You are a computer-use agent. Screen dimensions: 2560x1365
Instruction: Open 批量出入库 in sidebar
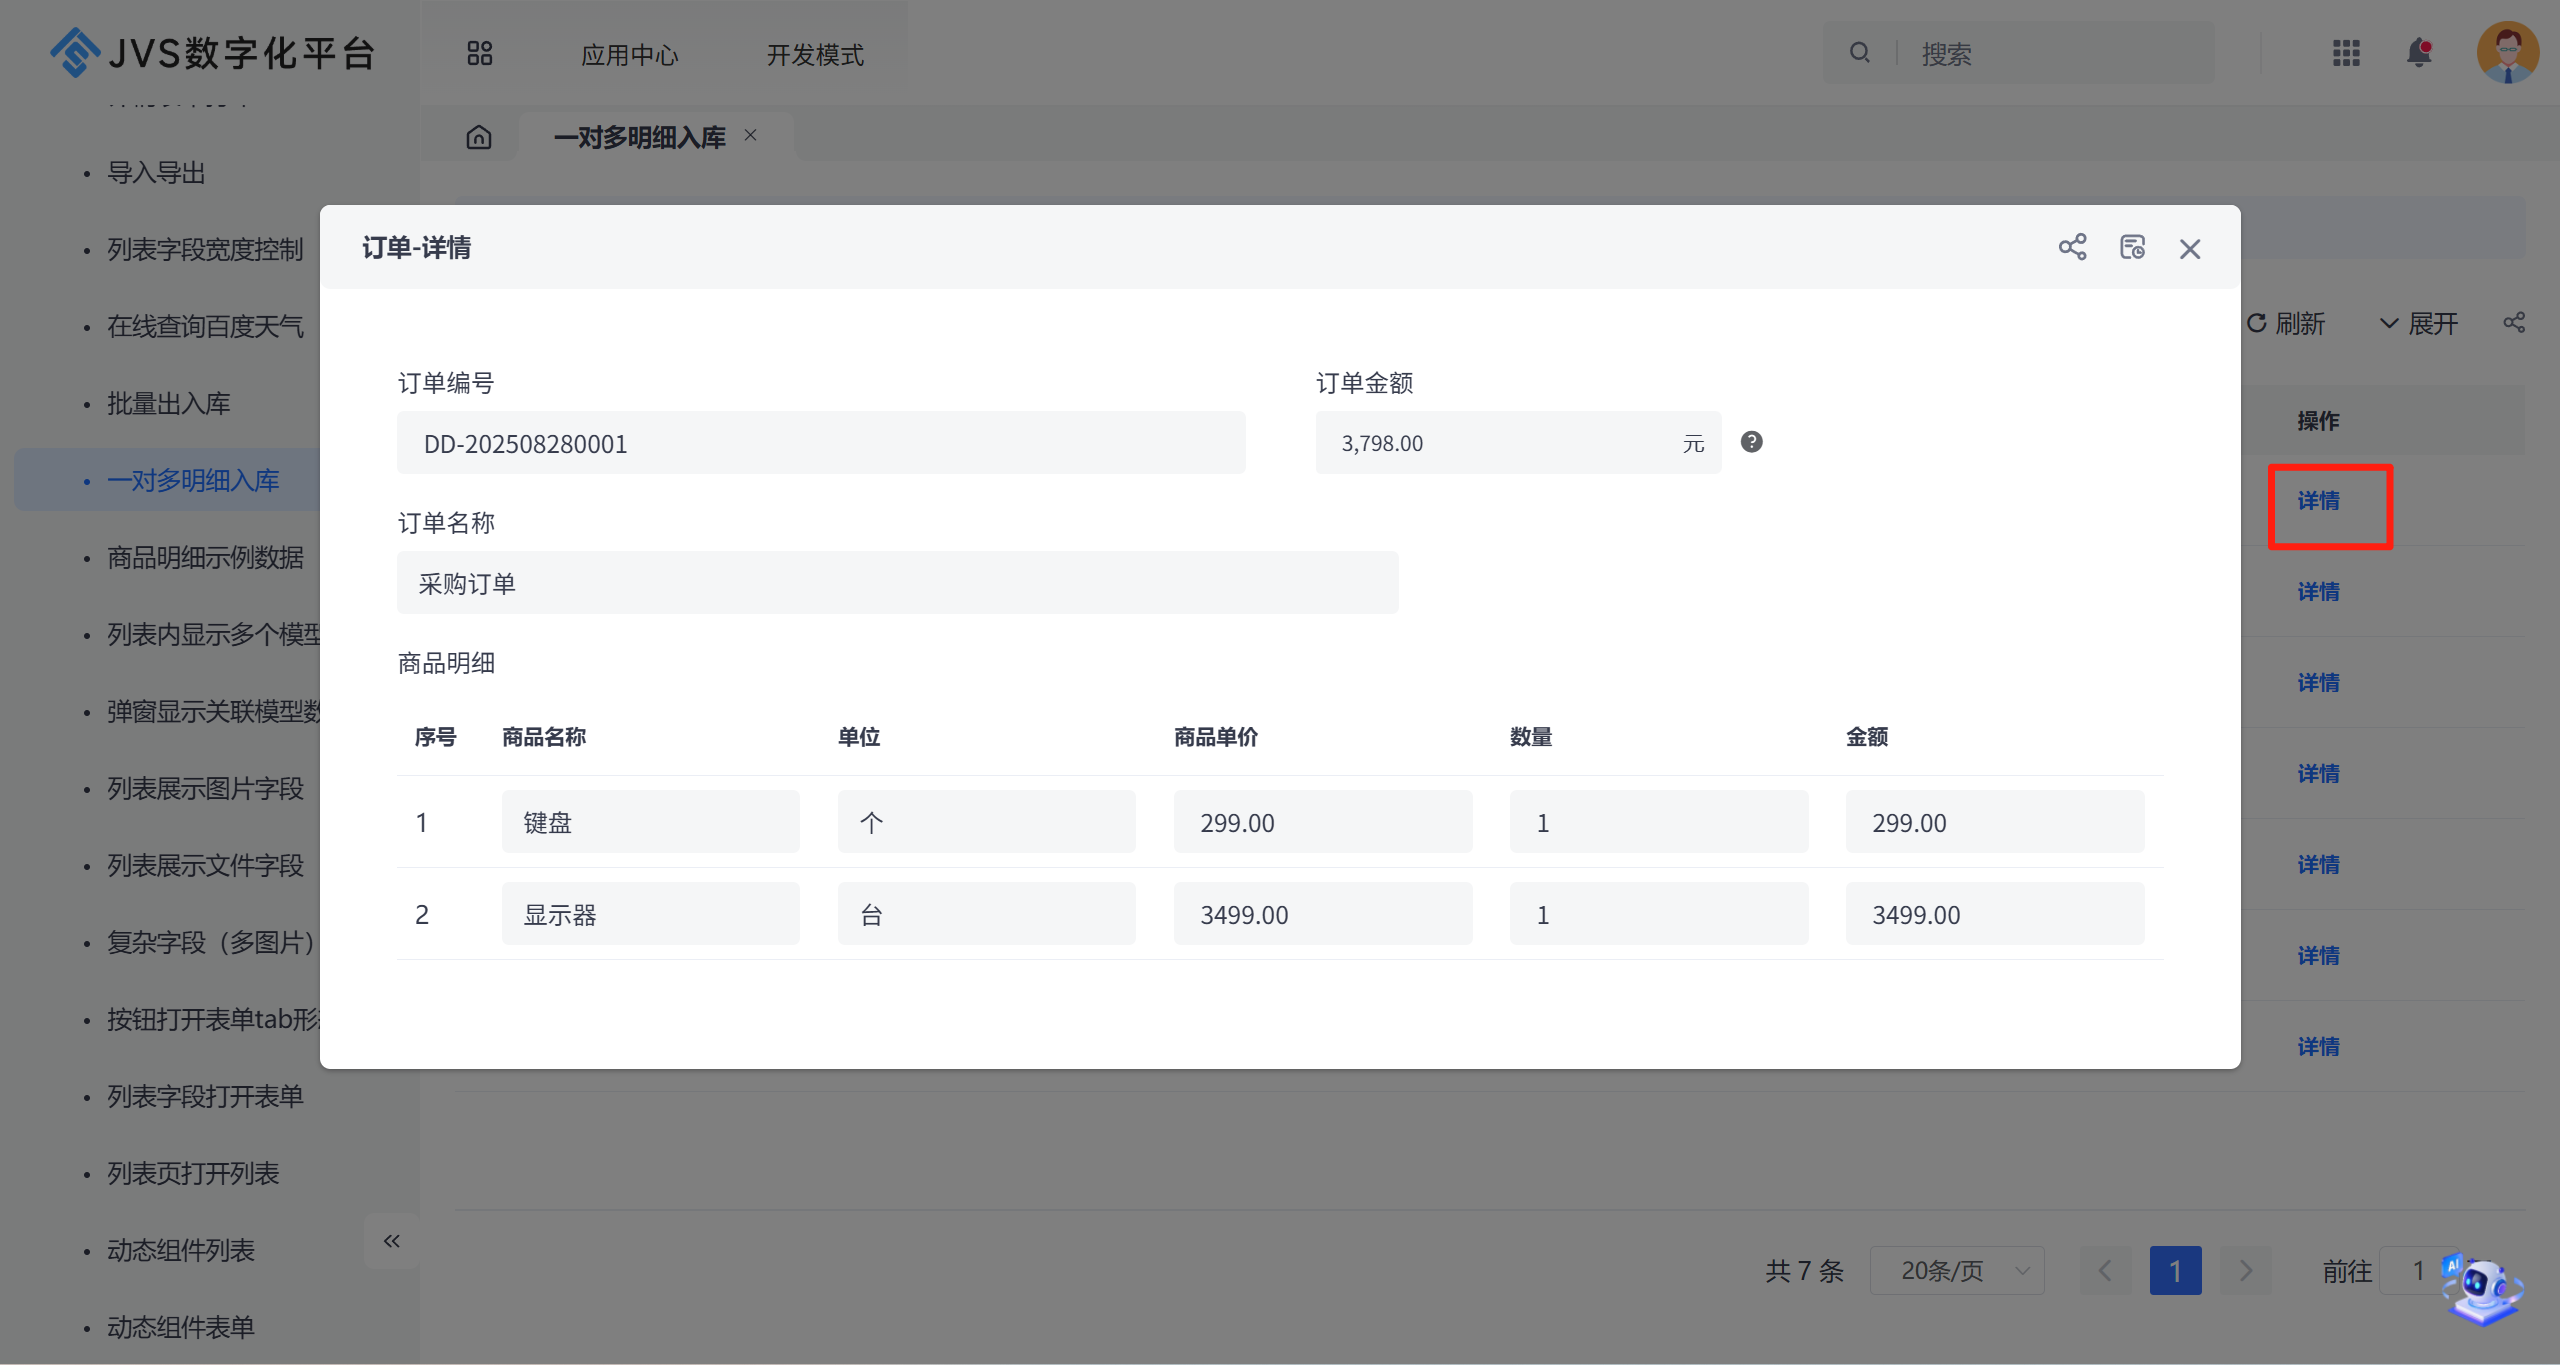click(x=168, y=404)
